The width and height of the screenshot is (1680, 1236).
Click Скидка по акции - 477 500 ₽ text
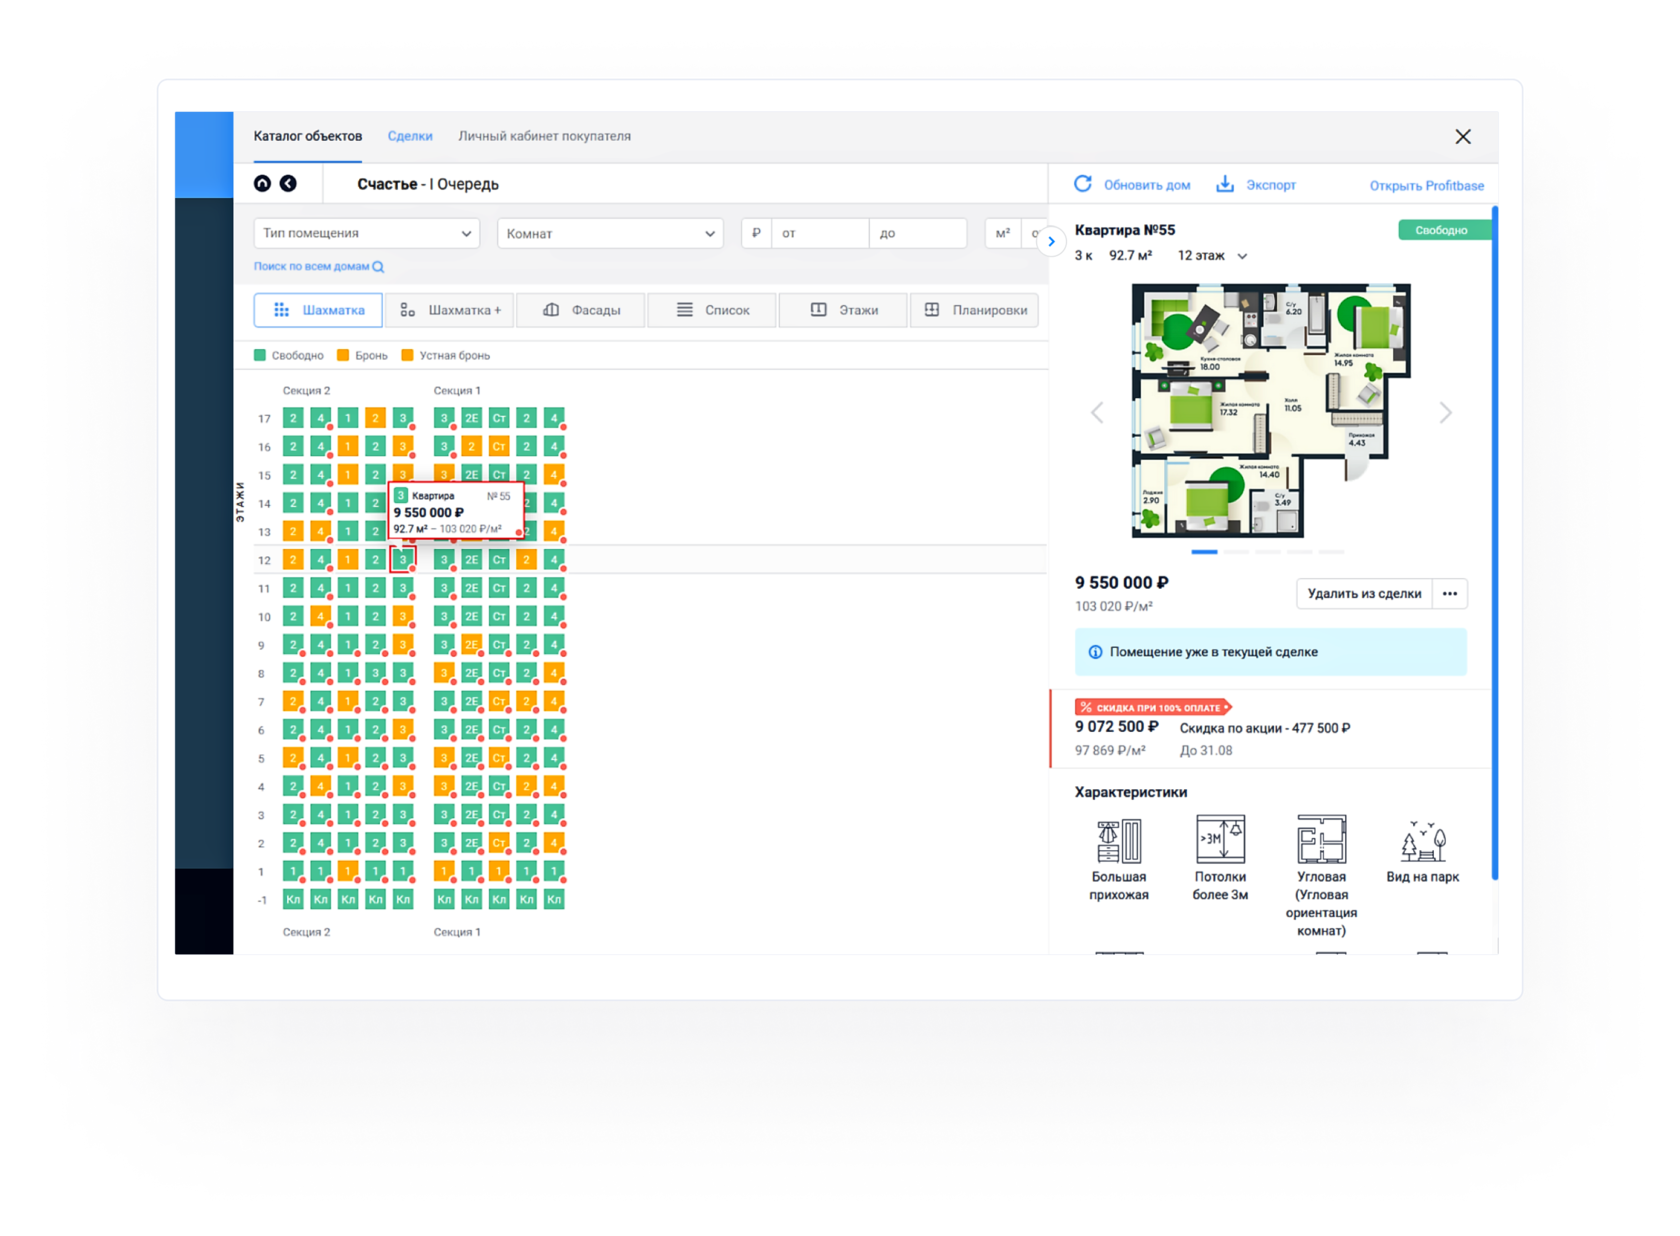[x=1265, y=728]
